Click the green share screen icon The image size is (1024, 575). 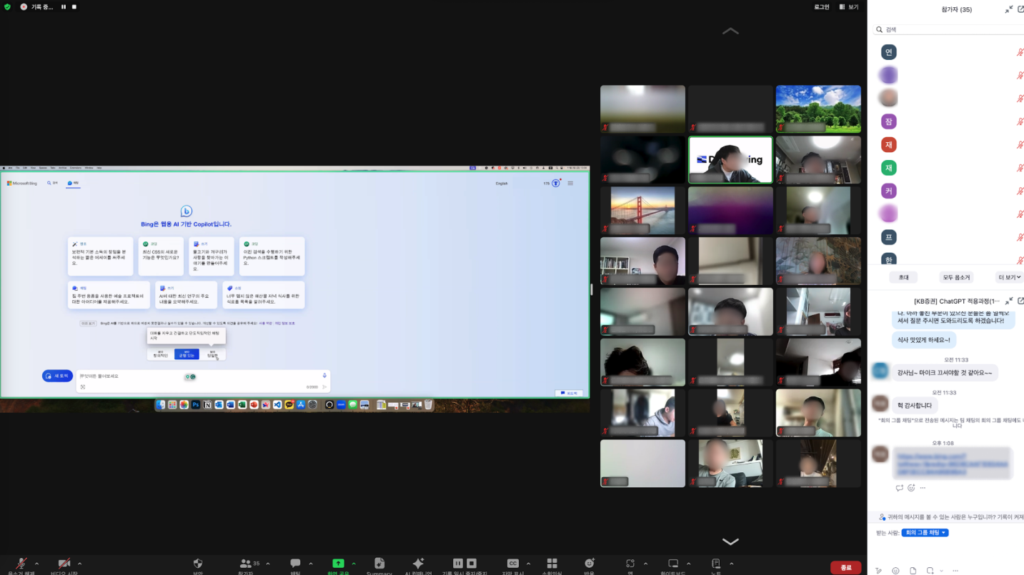pyautogui.click(x=338, y=564)
